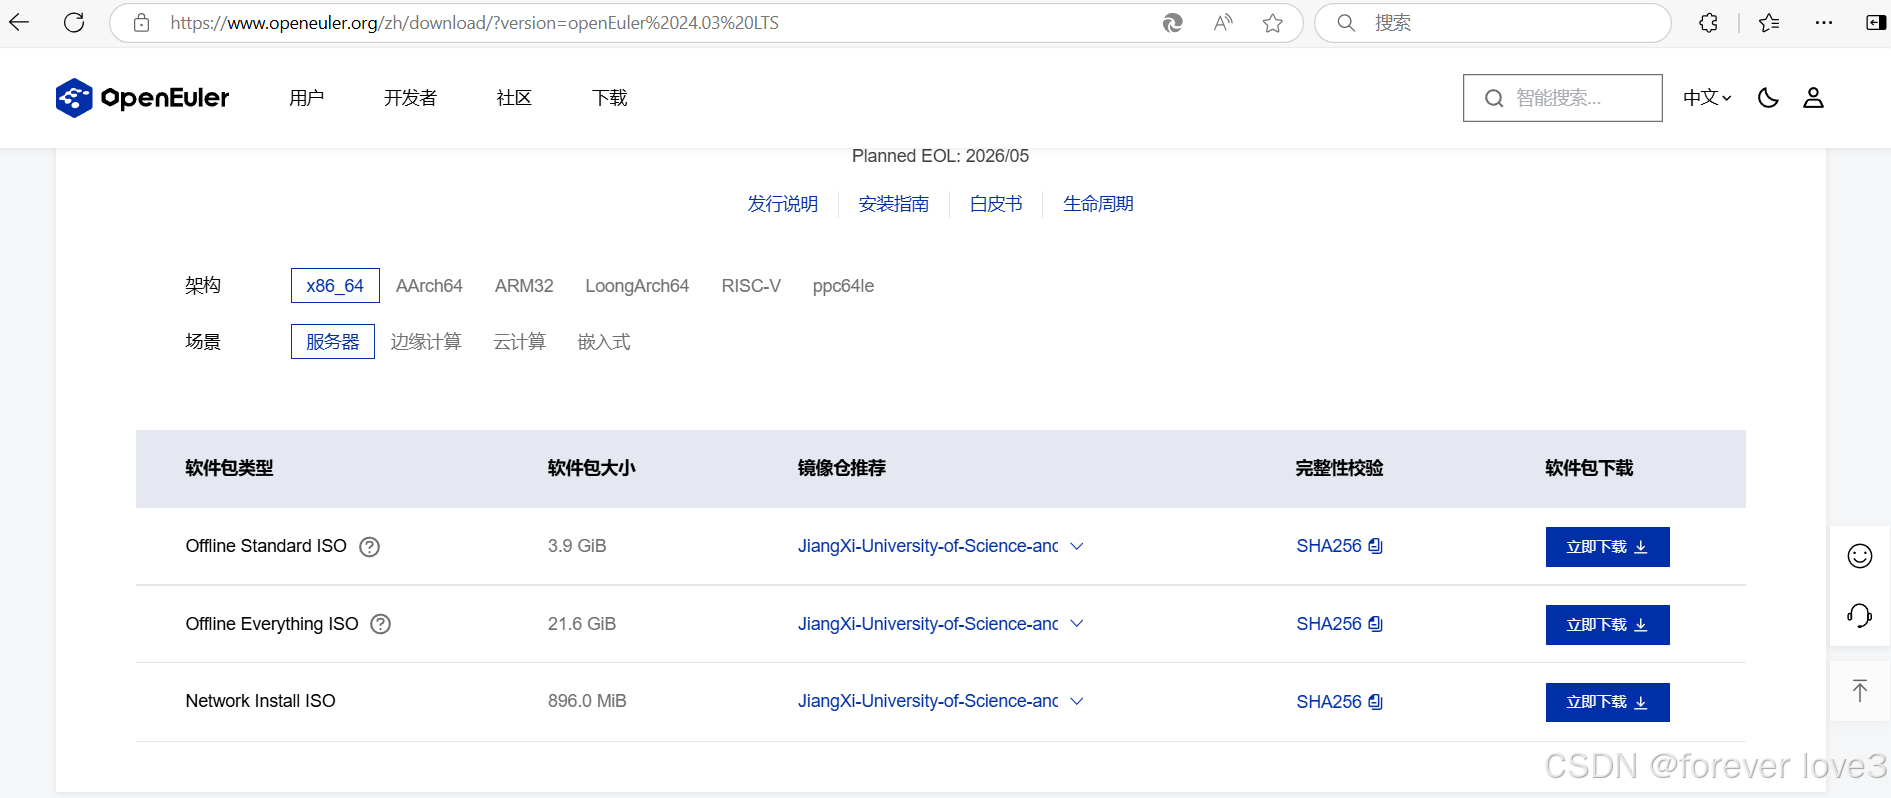
Task: Open the 社区 navigation menu
Action: pos(514,98)
